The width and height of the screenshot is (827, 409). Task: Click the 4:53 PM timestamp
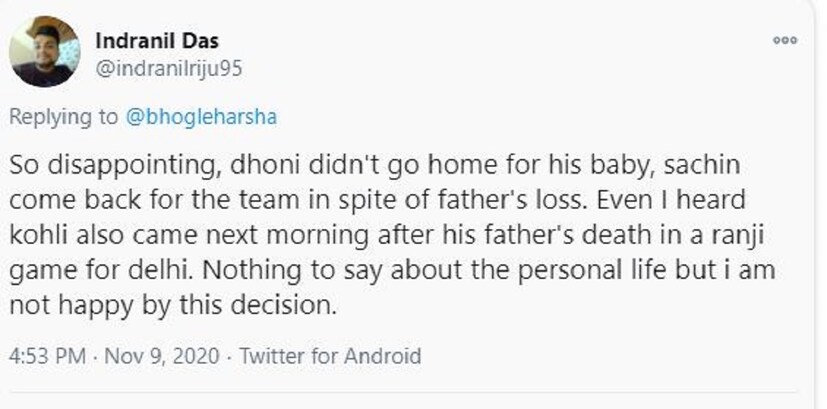[47, 356]
